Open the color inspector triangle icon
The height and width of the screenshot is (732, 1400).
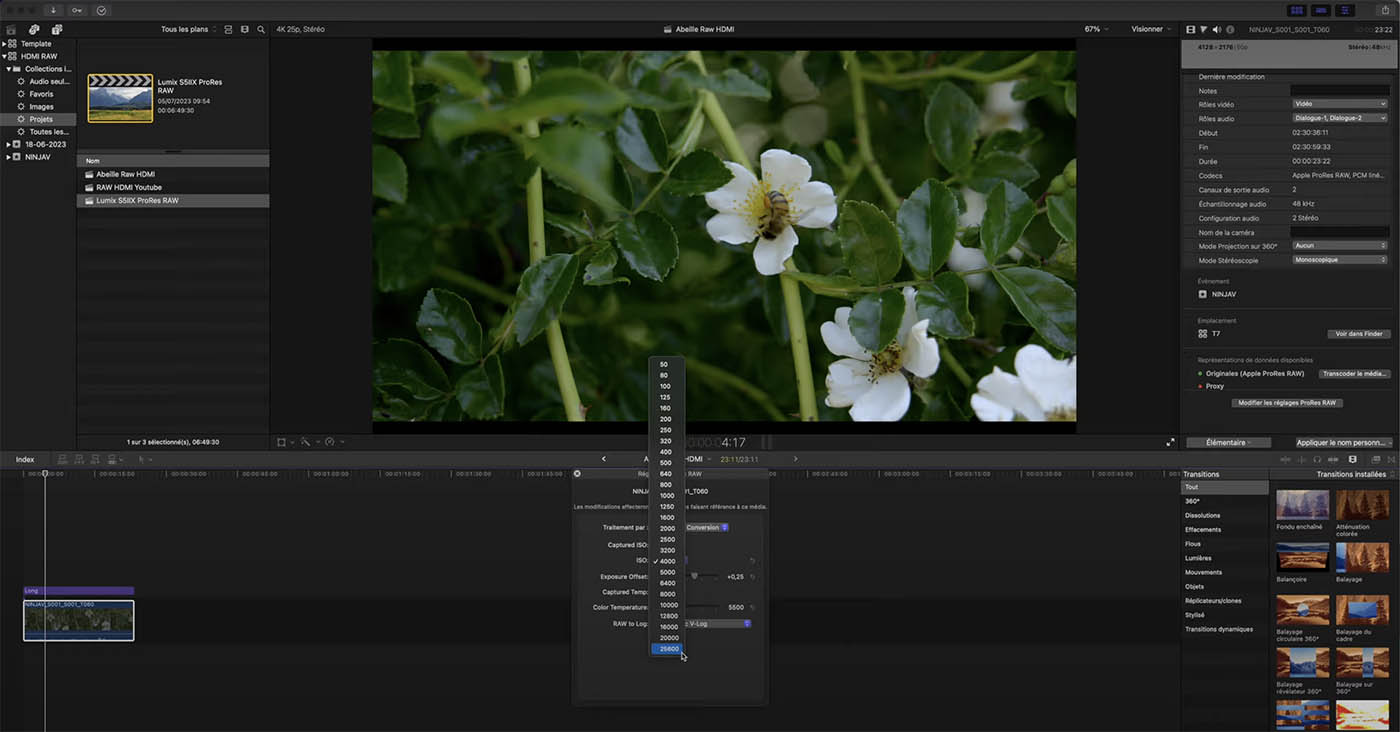coord(1203,29)
